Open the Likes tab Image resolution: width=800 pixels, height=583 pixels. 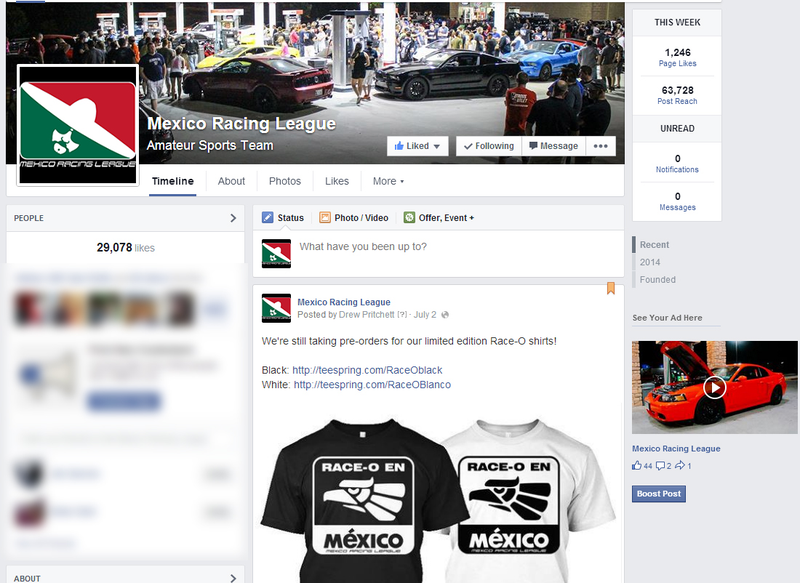[x=337, y=181]
